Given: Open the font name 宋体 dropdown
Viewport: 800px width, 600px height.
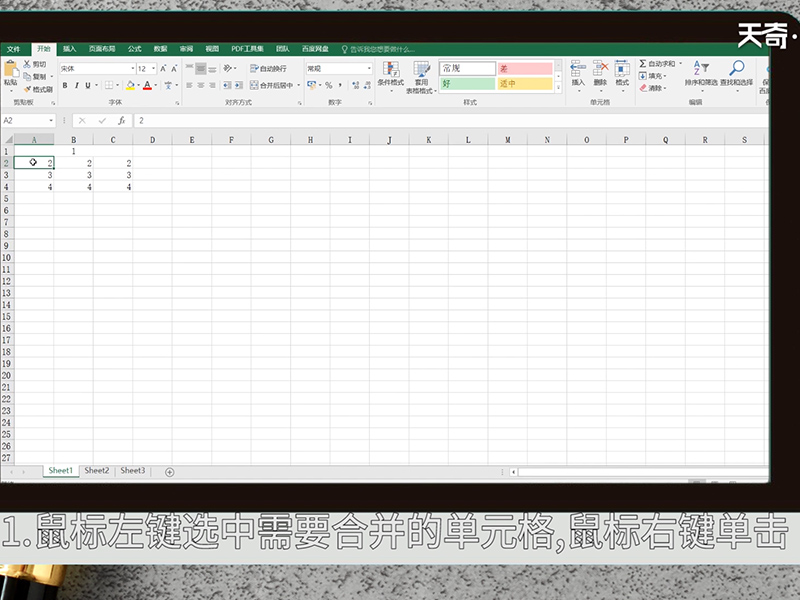Looking at the screenshot, I should pyautogui.click(x=133, y=68).
